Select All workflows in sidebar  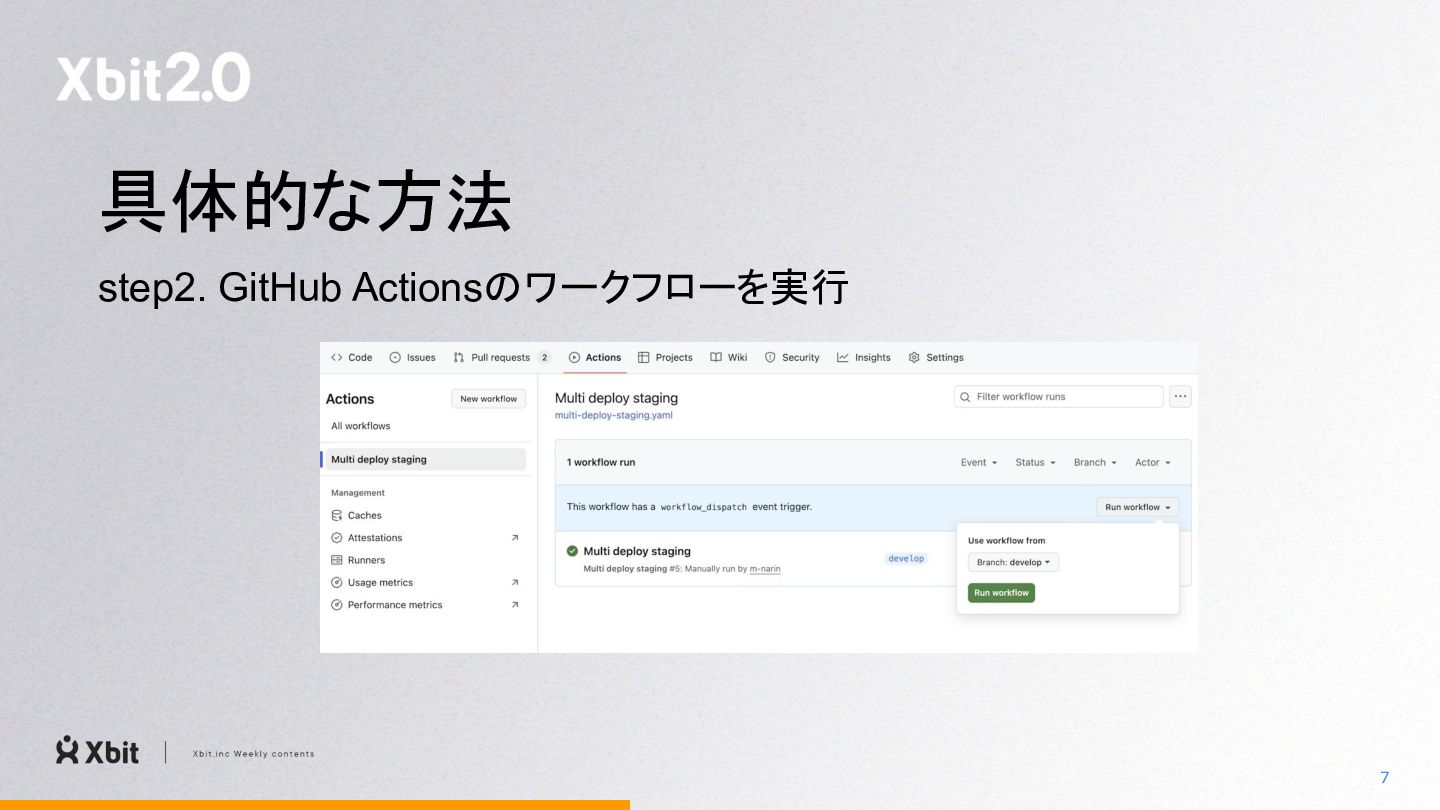(x=361, y=426)
